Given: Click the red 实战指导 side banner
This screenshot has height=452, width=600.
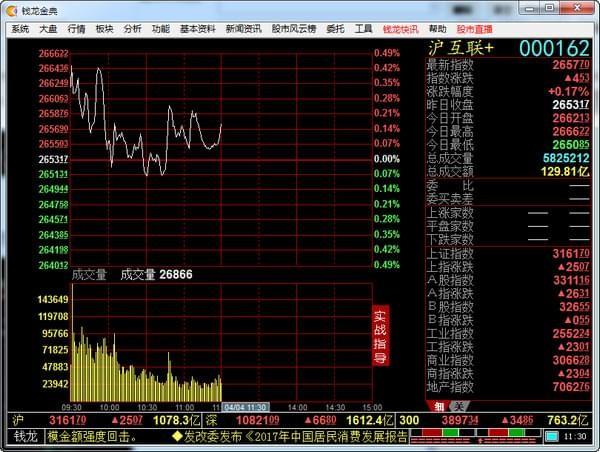Looking at the screenshot, I should pyautogui.click(x=380, y=336).
